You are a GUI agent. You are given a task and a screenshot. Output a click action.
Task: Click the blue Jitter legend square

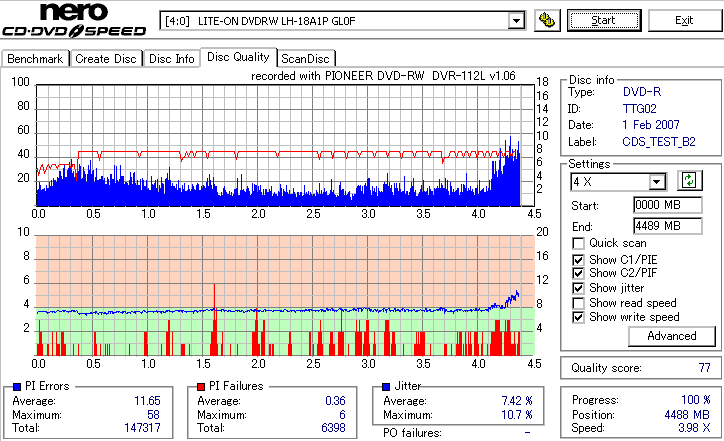[386, 387]
